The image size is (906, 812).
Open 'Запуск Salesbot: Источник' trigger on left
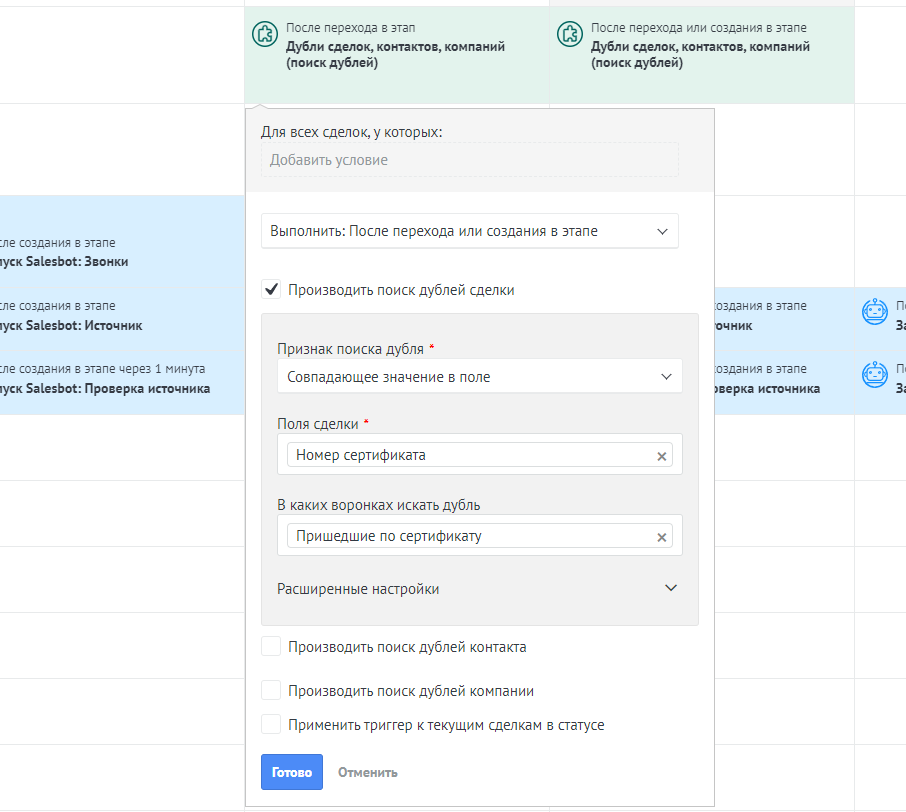tap(70, 325)
